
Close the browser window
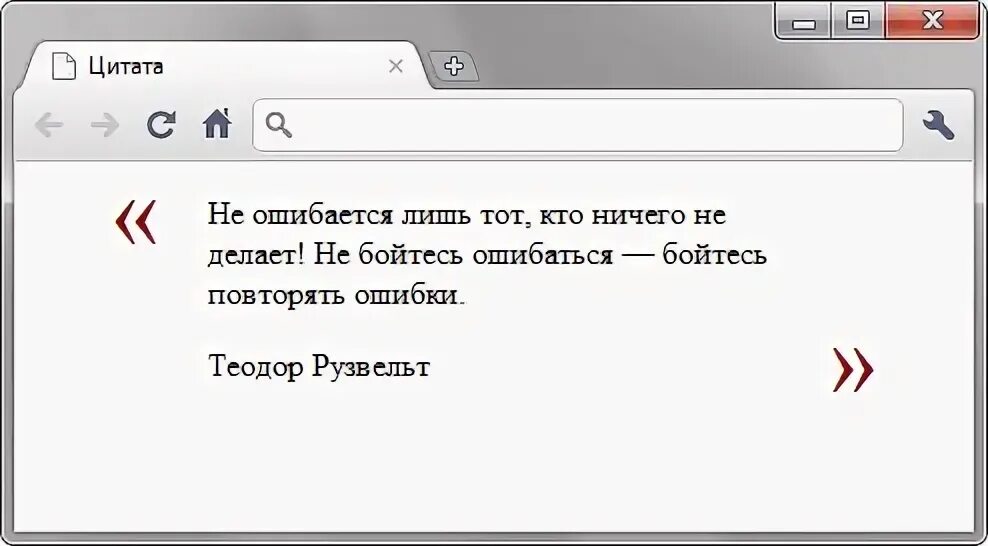tap(932, 20)
